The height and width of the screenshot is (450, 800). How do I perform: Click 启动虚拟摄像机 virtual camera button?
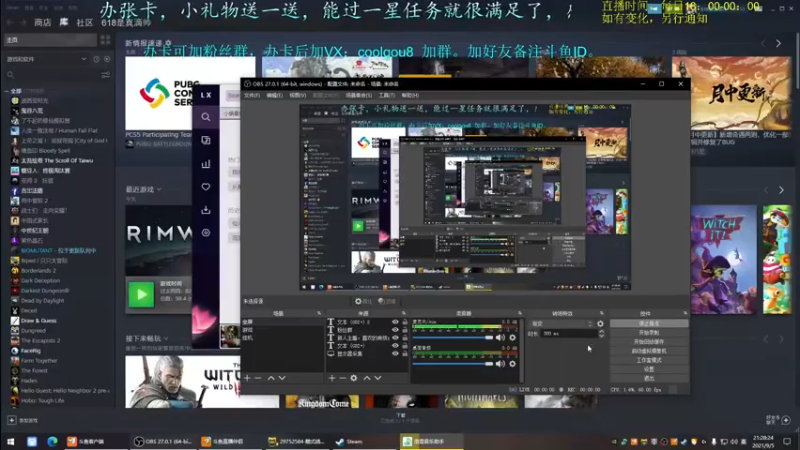(649, 351)
